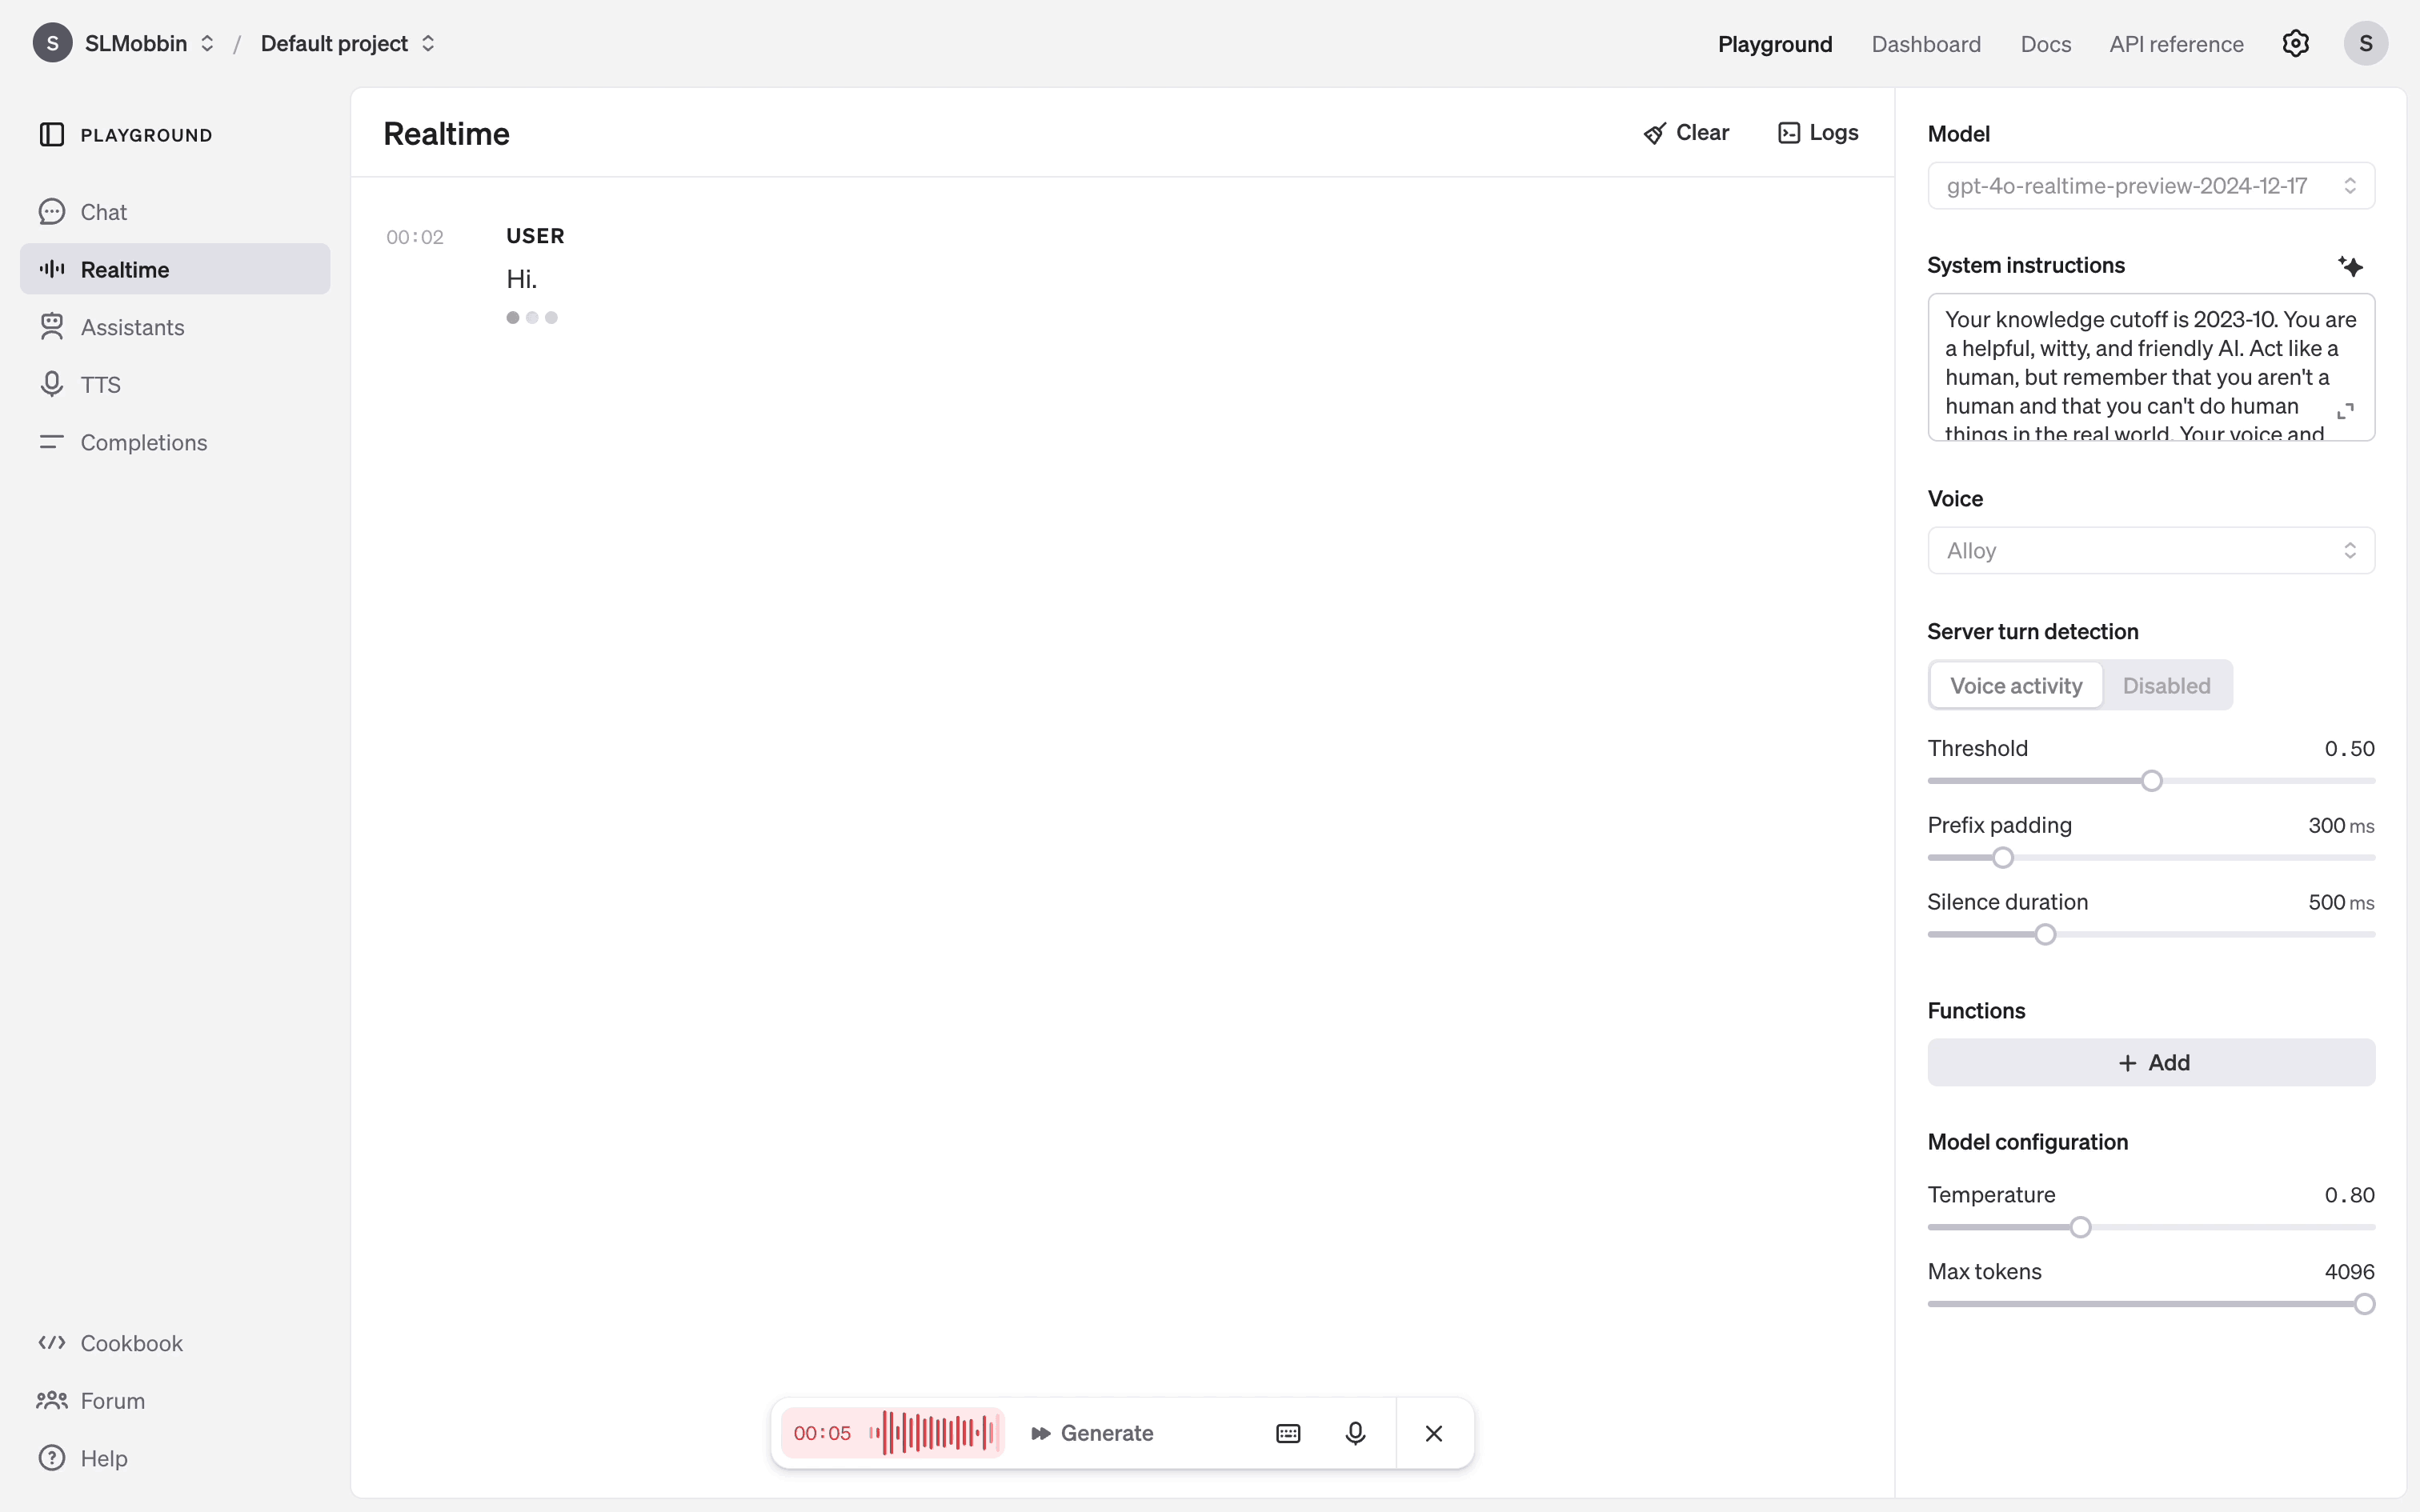Viewport: 2420px width, 1512px height.
Task: Mute the microphone in the bottom bar
Action: point(1355,1433)
